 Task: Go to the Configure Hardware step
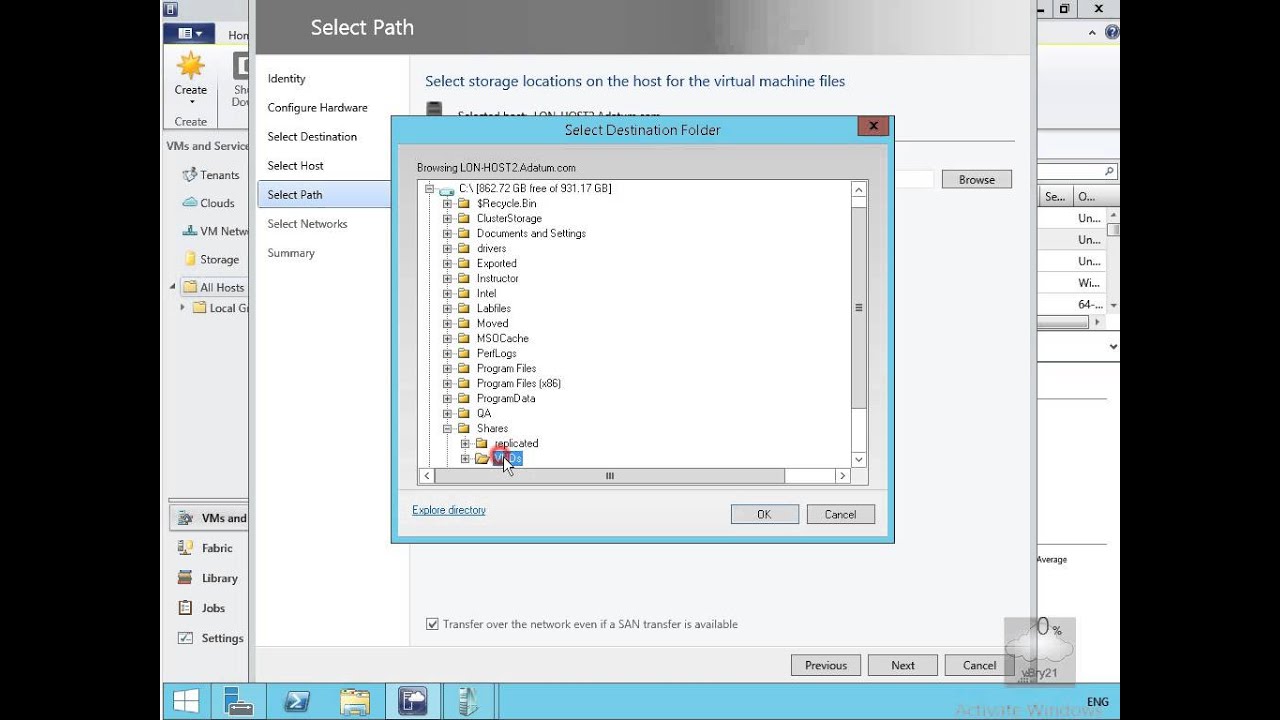317,108
